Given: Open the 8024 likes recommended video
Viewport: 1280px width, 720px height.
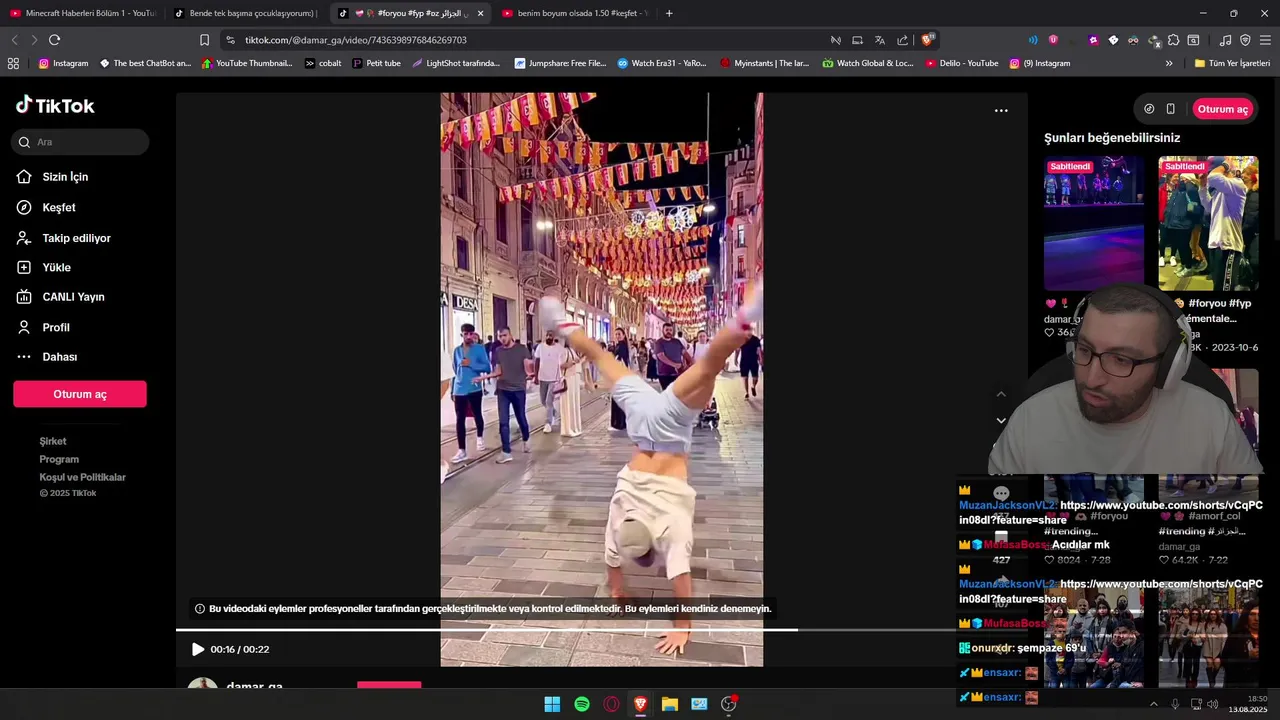Looking at the screenshot, I should click(1094, 490).
